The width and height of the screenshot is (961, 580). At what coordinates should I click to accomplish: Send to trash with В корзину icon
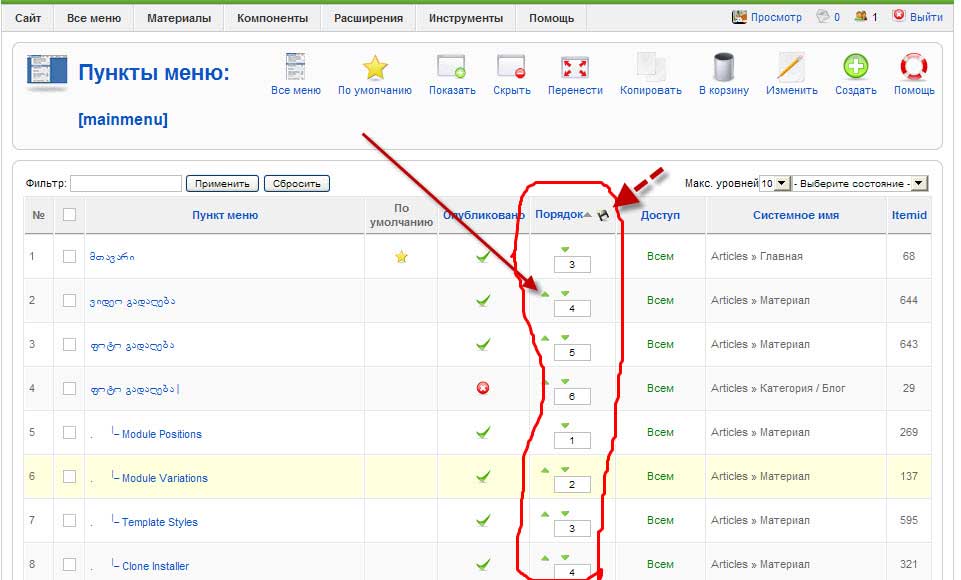pos(723,67)
